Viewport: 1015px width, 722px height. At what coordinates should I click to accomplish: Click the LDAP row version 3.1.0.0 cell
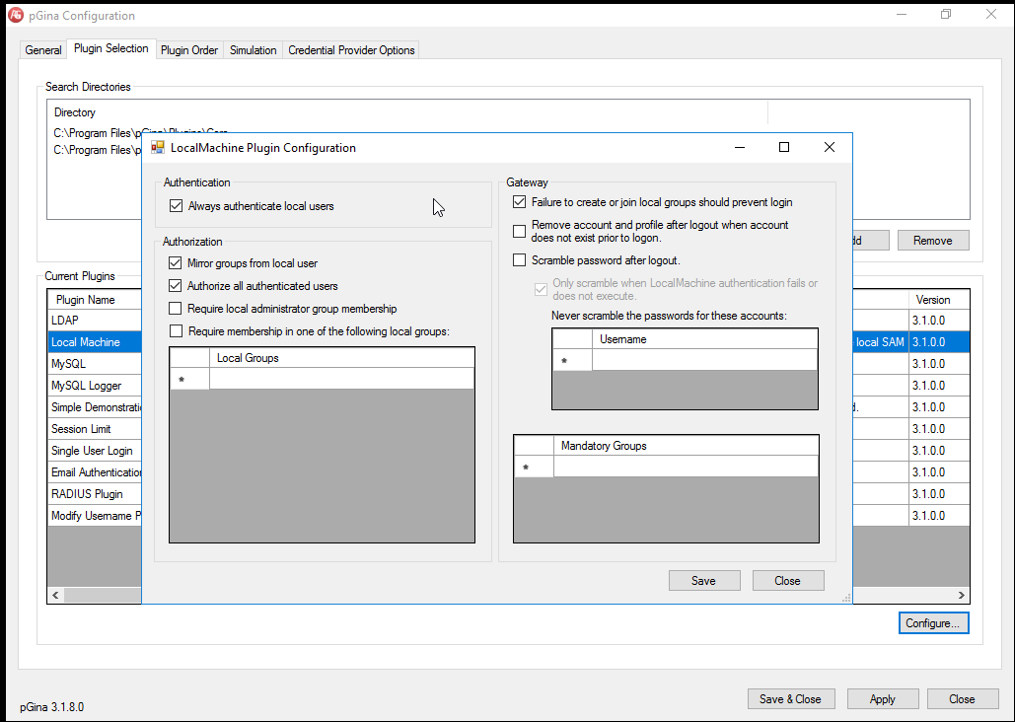pos(939,320)
